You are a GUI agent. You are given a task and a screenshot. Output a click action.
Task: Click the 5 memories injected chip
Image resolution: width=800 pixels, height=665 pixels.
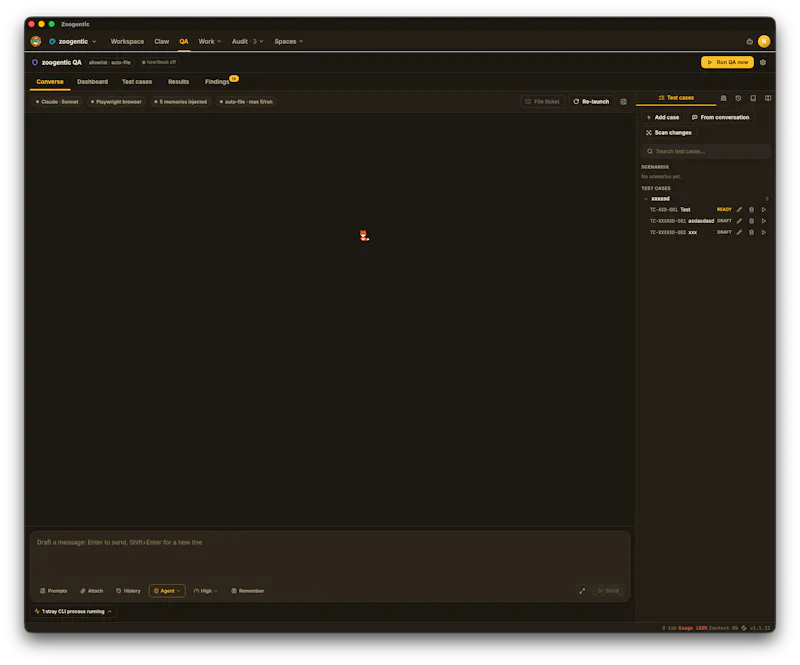(x=181, y=102)
